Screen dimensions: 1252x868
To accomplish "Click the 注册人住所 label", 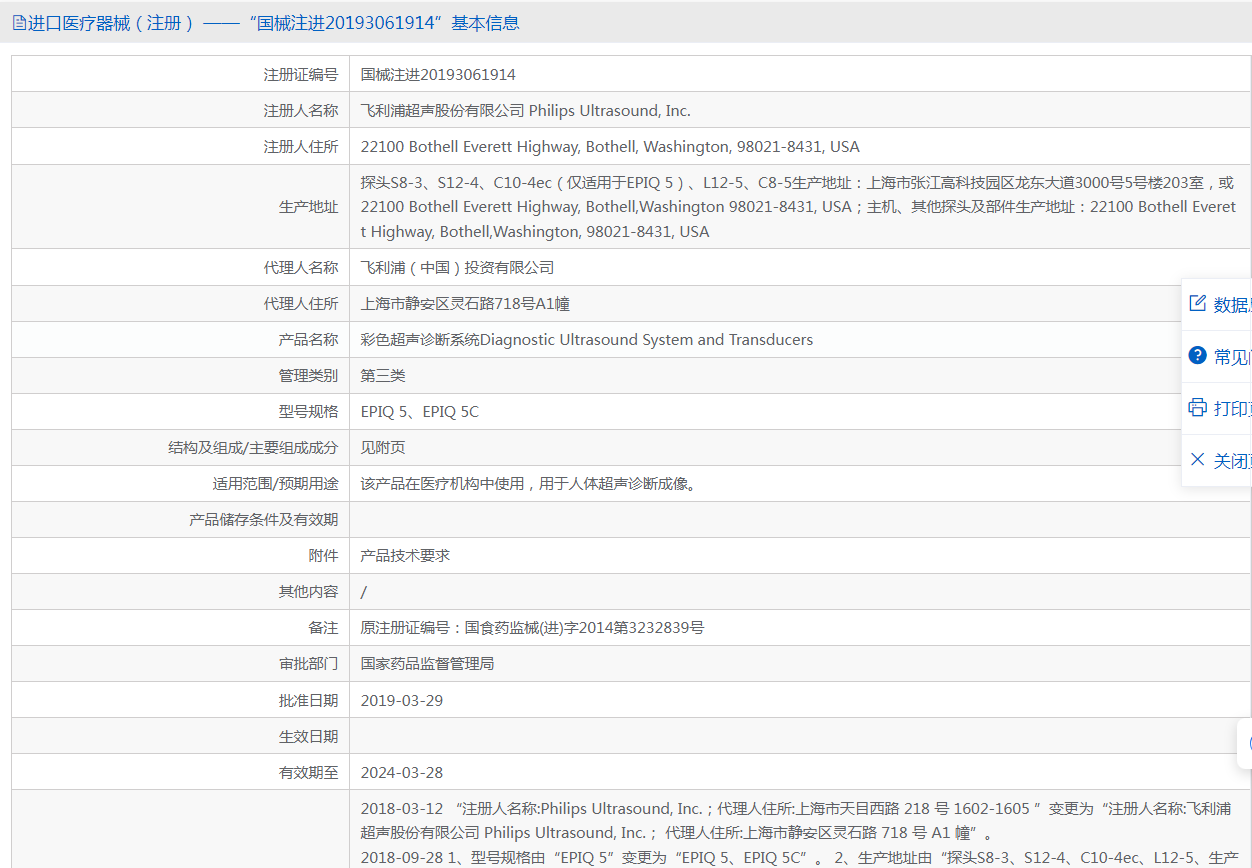I will pos(301,147).
